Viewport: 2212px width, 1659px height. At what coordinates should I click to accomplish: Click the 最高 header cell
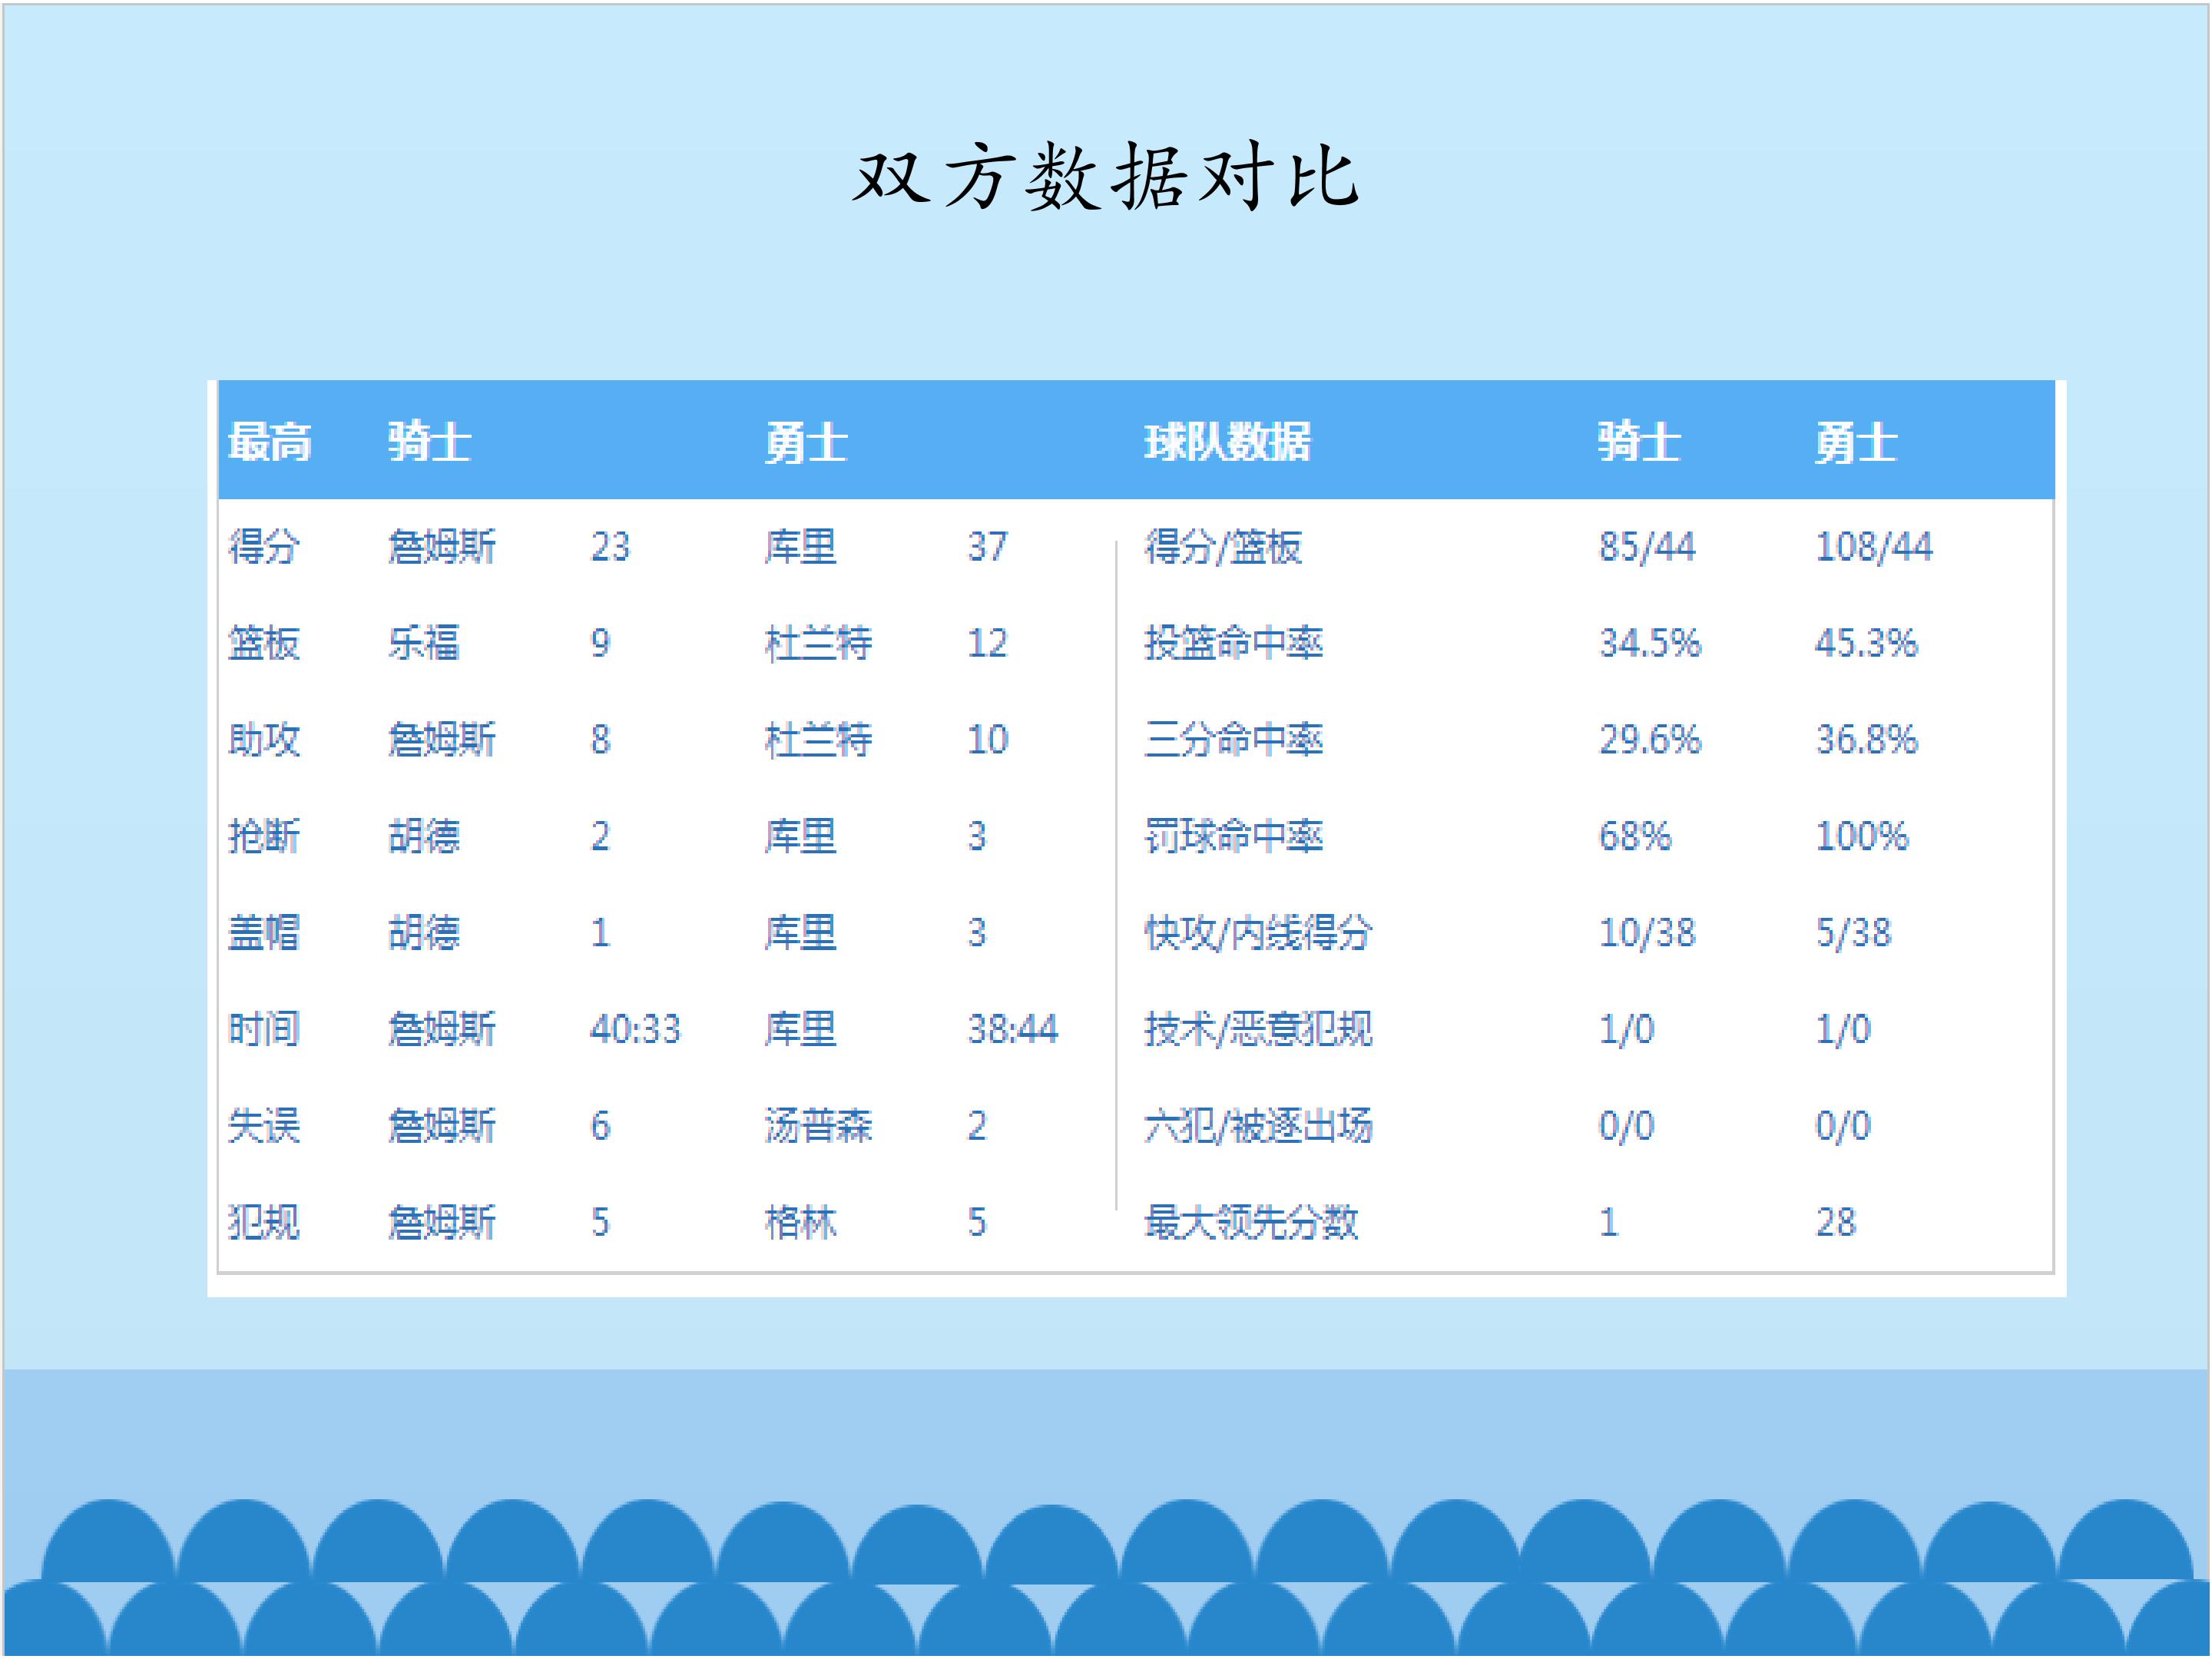[x=270, y=442]
